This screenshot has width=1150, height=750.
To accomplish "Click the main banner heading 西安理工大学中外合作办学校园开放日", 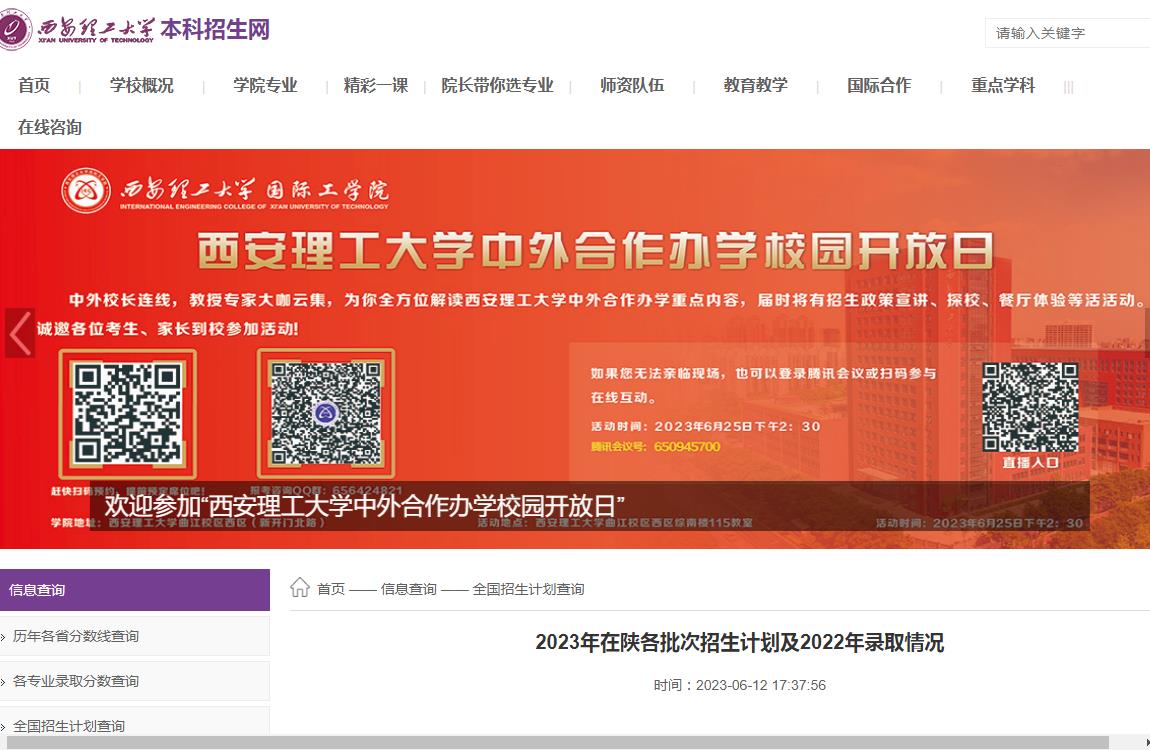I will coord(596,251).
